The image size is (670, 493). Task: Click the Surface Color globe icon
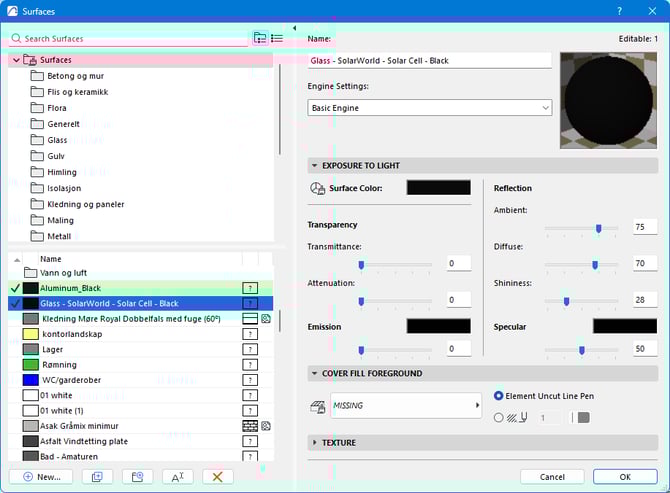[318, 188]
